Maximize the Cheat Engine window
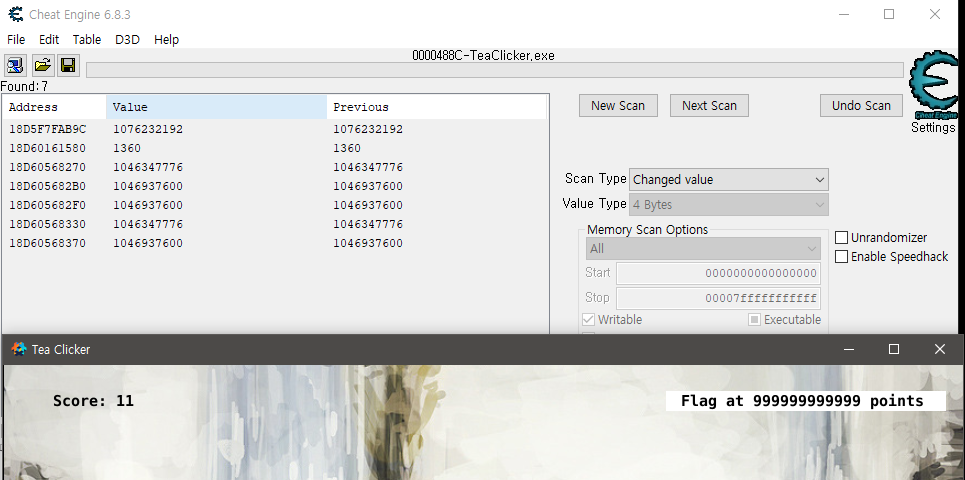The width and height of the screenshot is (965, 480). (x=889, y=14)
